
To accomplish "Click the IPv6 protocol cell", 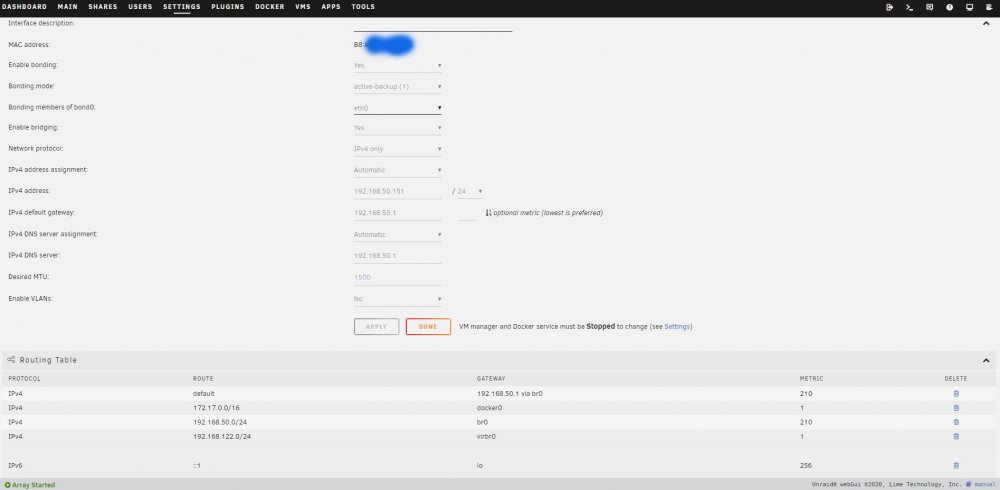I will pos(15,466).
